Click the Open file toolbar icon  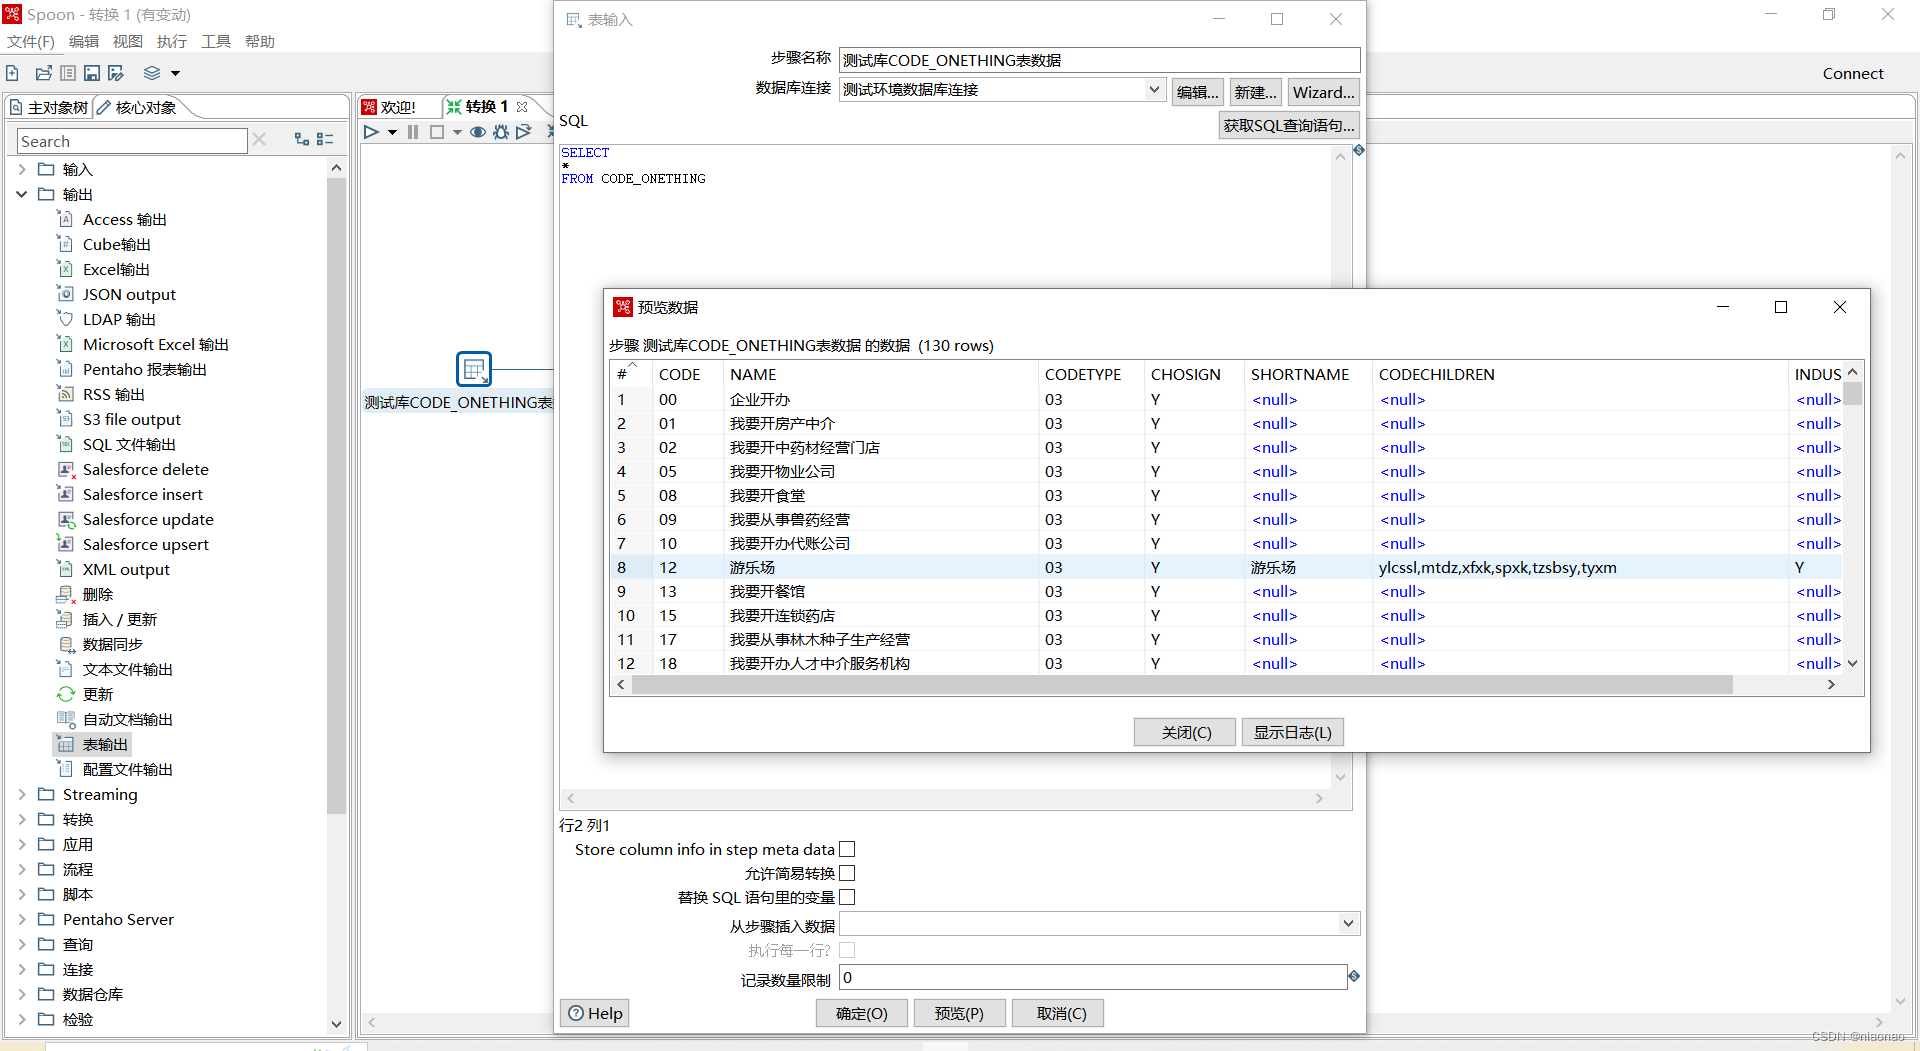tap(43, 73)
